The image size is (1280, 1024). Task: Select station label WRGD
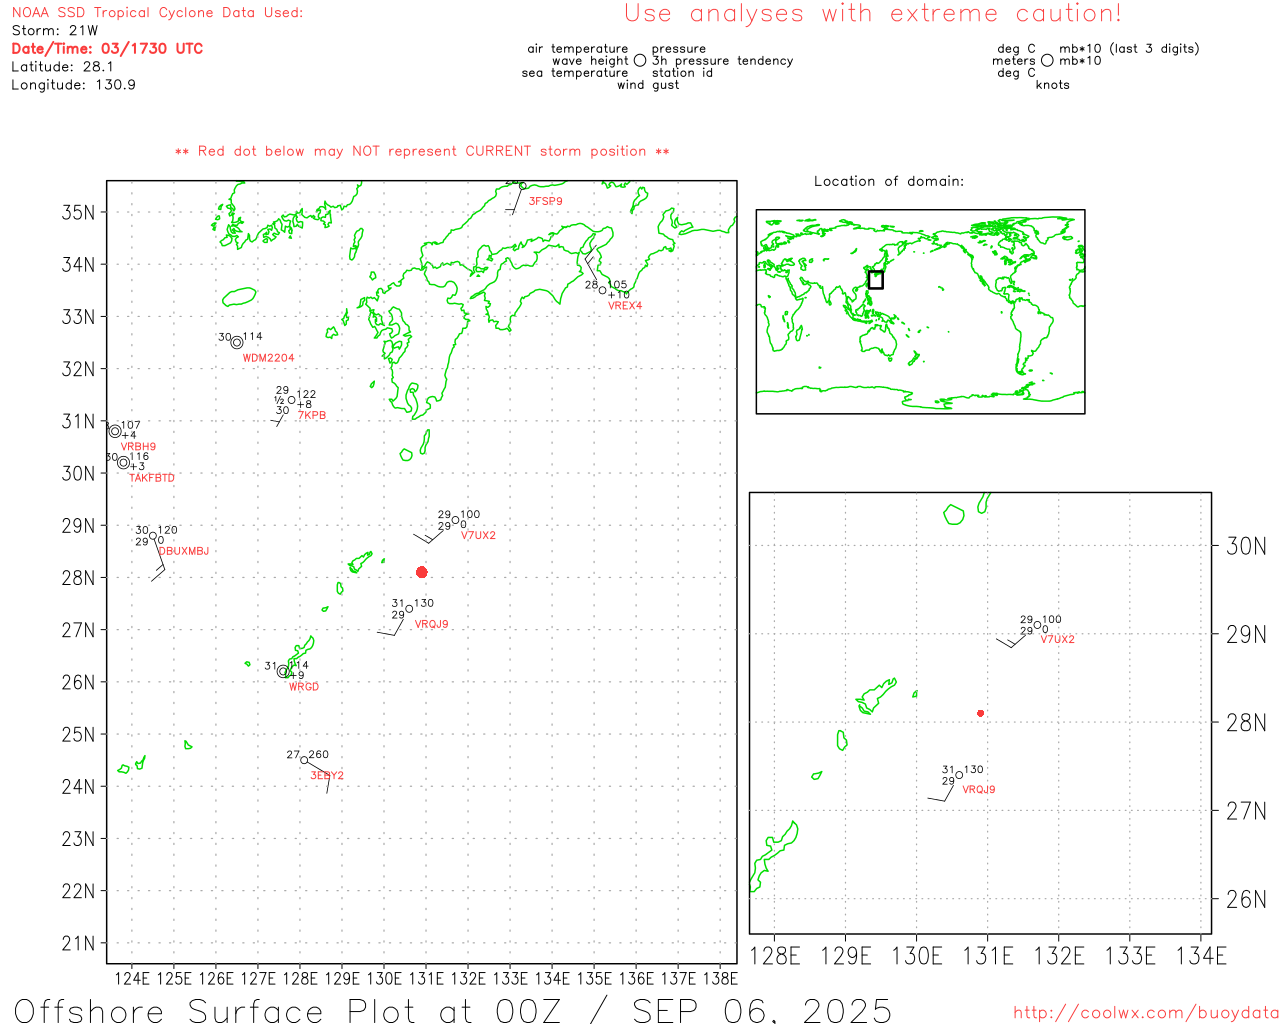point(304,687)
